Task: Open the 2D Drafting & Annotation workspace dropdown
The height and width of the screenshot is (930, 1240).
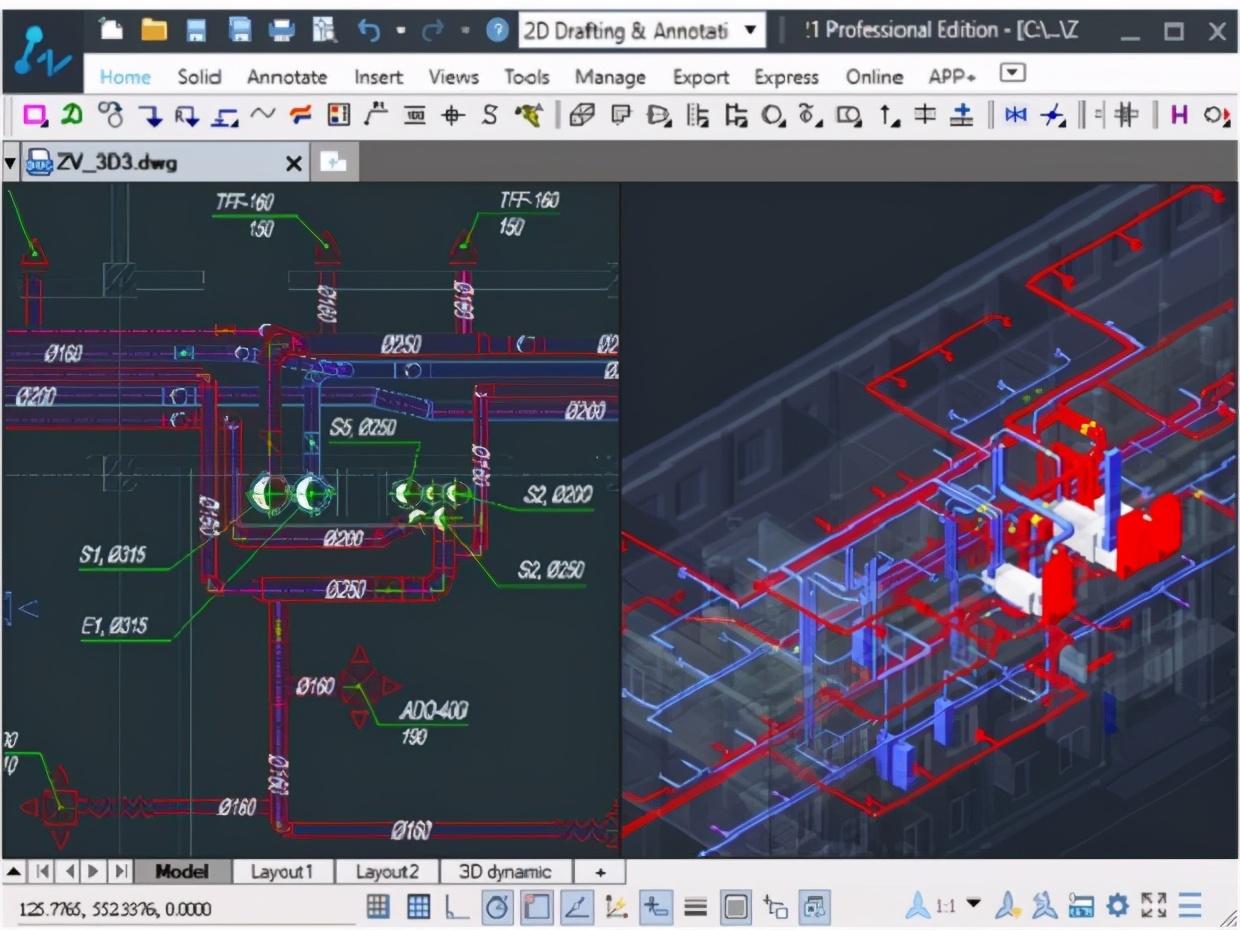Action: (x=750, y=29)
